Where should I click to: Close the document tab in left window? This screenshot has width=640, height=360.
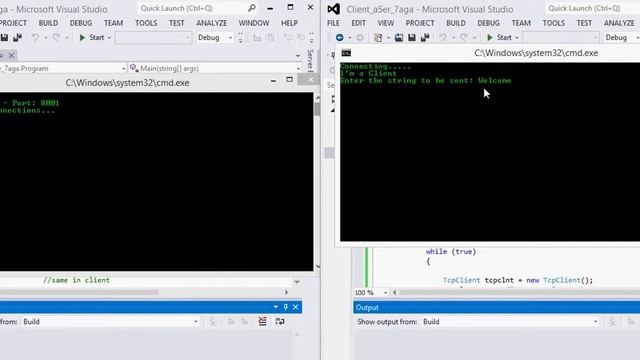coord(11,55)
